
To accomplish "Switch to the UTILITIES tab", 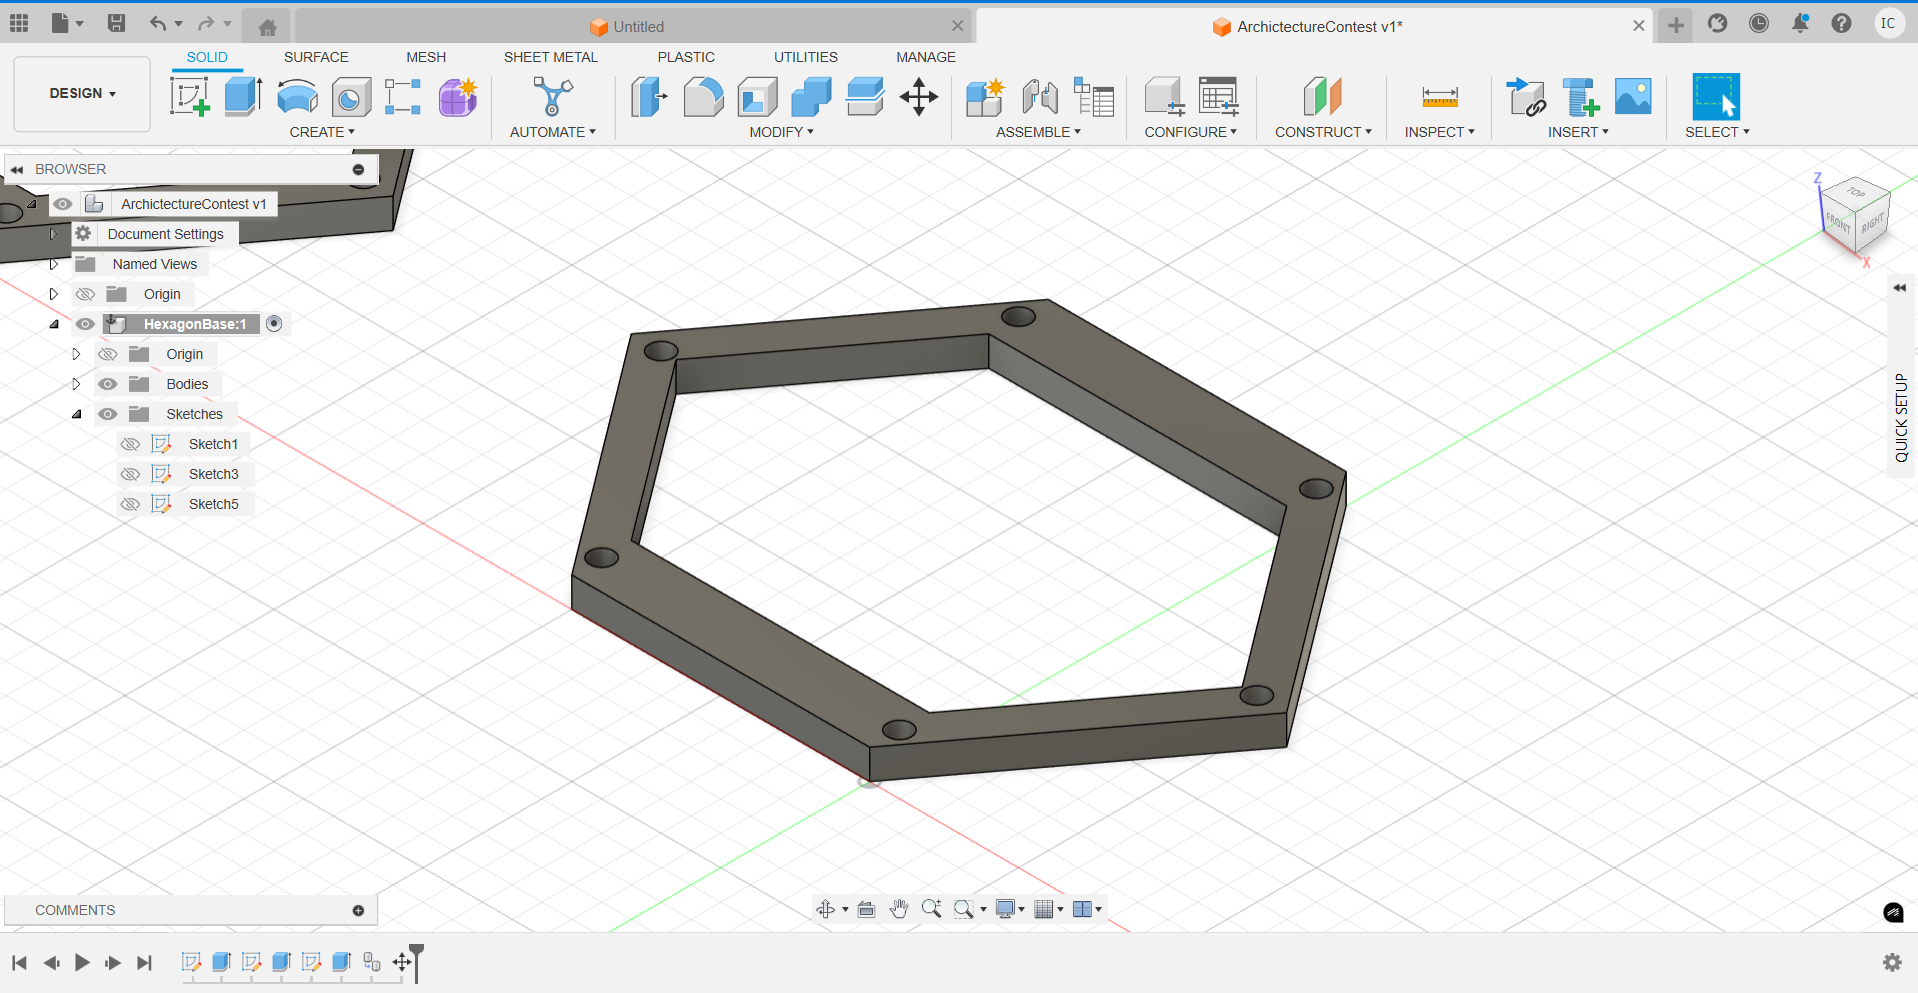I will coord(806,57).
